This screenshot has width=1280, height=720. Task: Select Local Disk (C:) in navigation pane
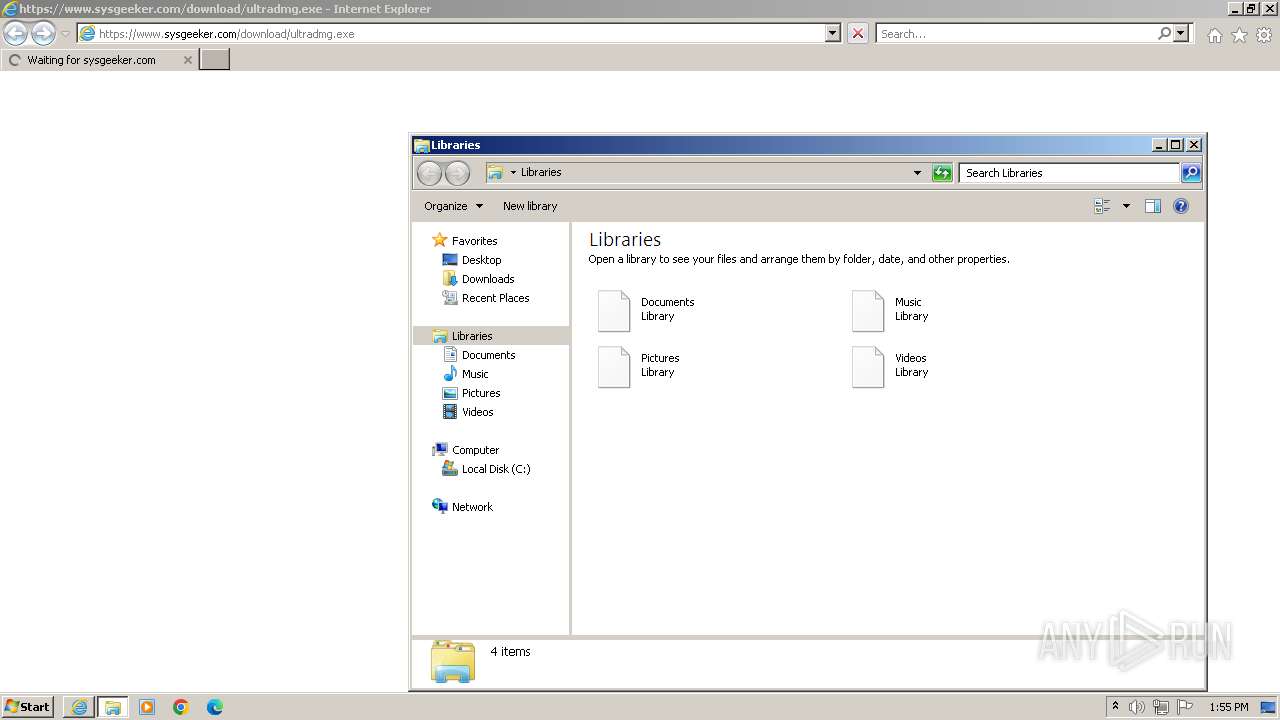tap(496, 469)
